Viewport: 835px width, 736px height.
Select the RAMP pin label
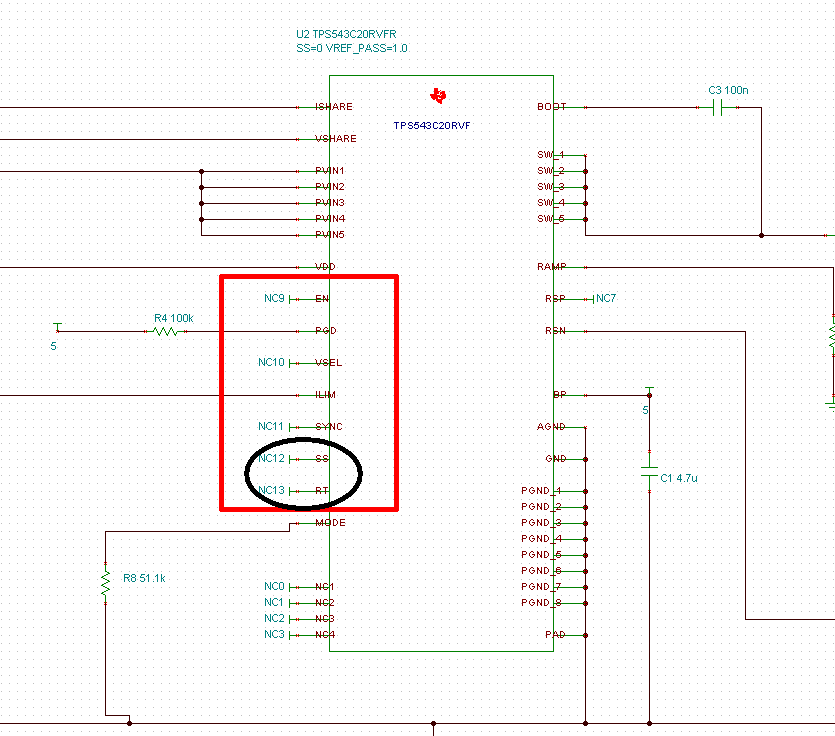click(x=552, y=266)
